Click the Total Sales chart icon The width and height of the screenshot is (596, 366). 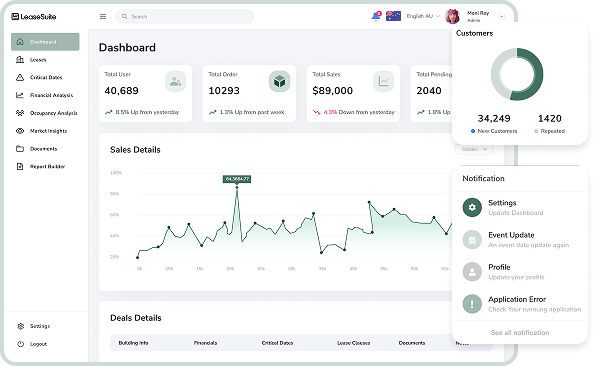(x=384, y=81)
